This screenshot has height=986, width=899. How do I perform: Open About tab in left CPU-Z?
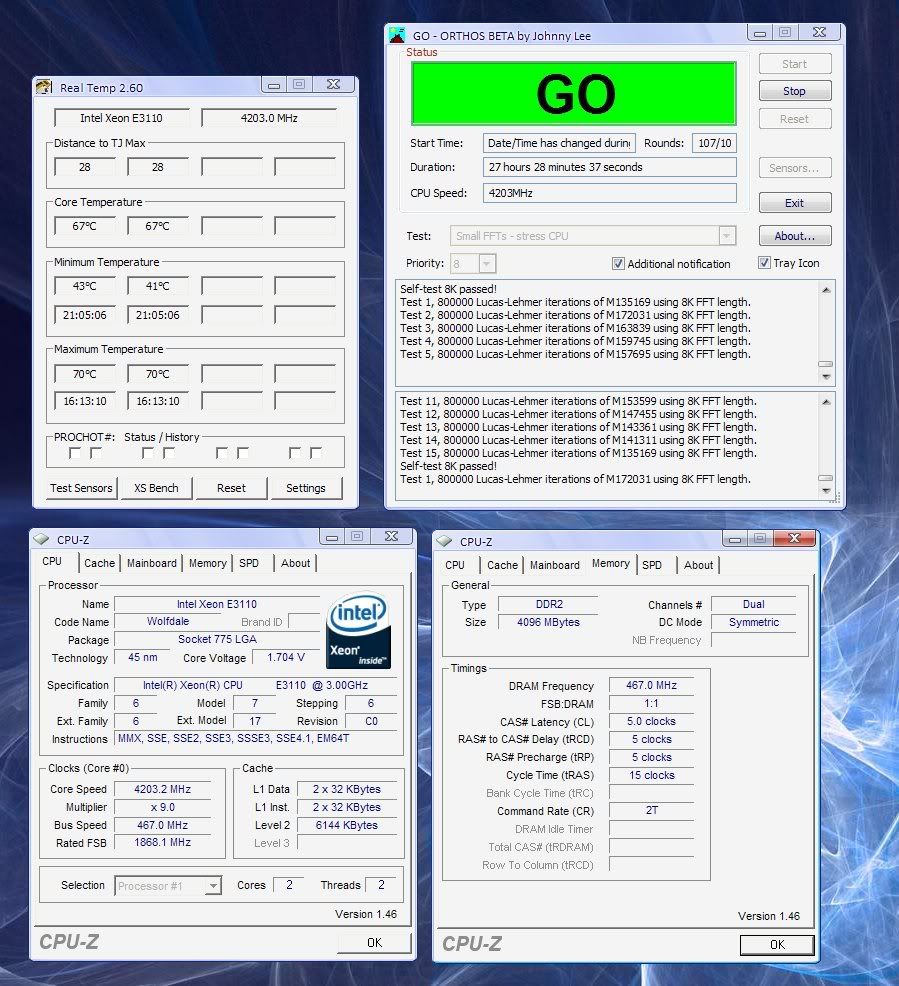295,563
